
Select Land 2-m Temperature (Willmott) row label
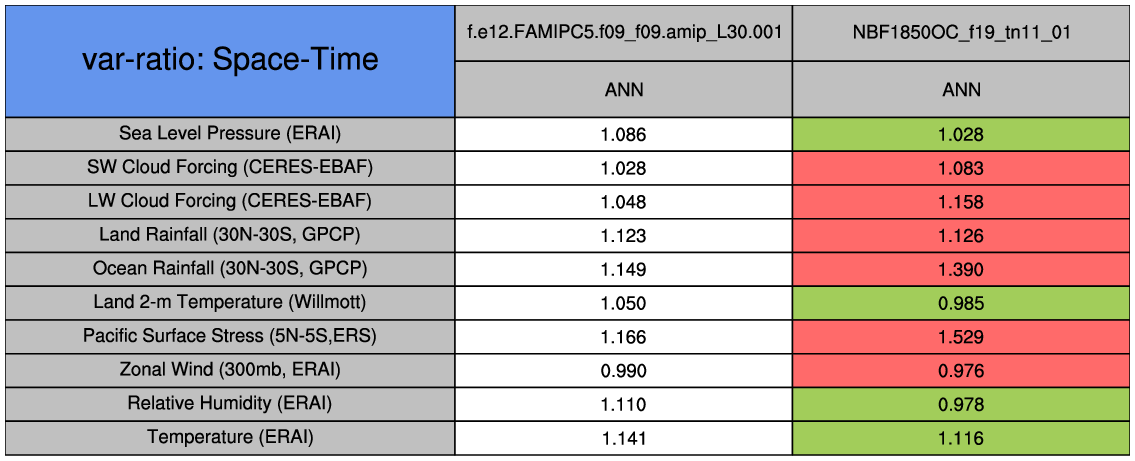tap(230, 303)
